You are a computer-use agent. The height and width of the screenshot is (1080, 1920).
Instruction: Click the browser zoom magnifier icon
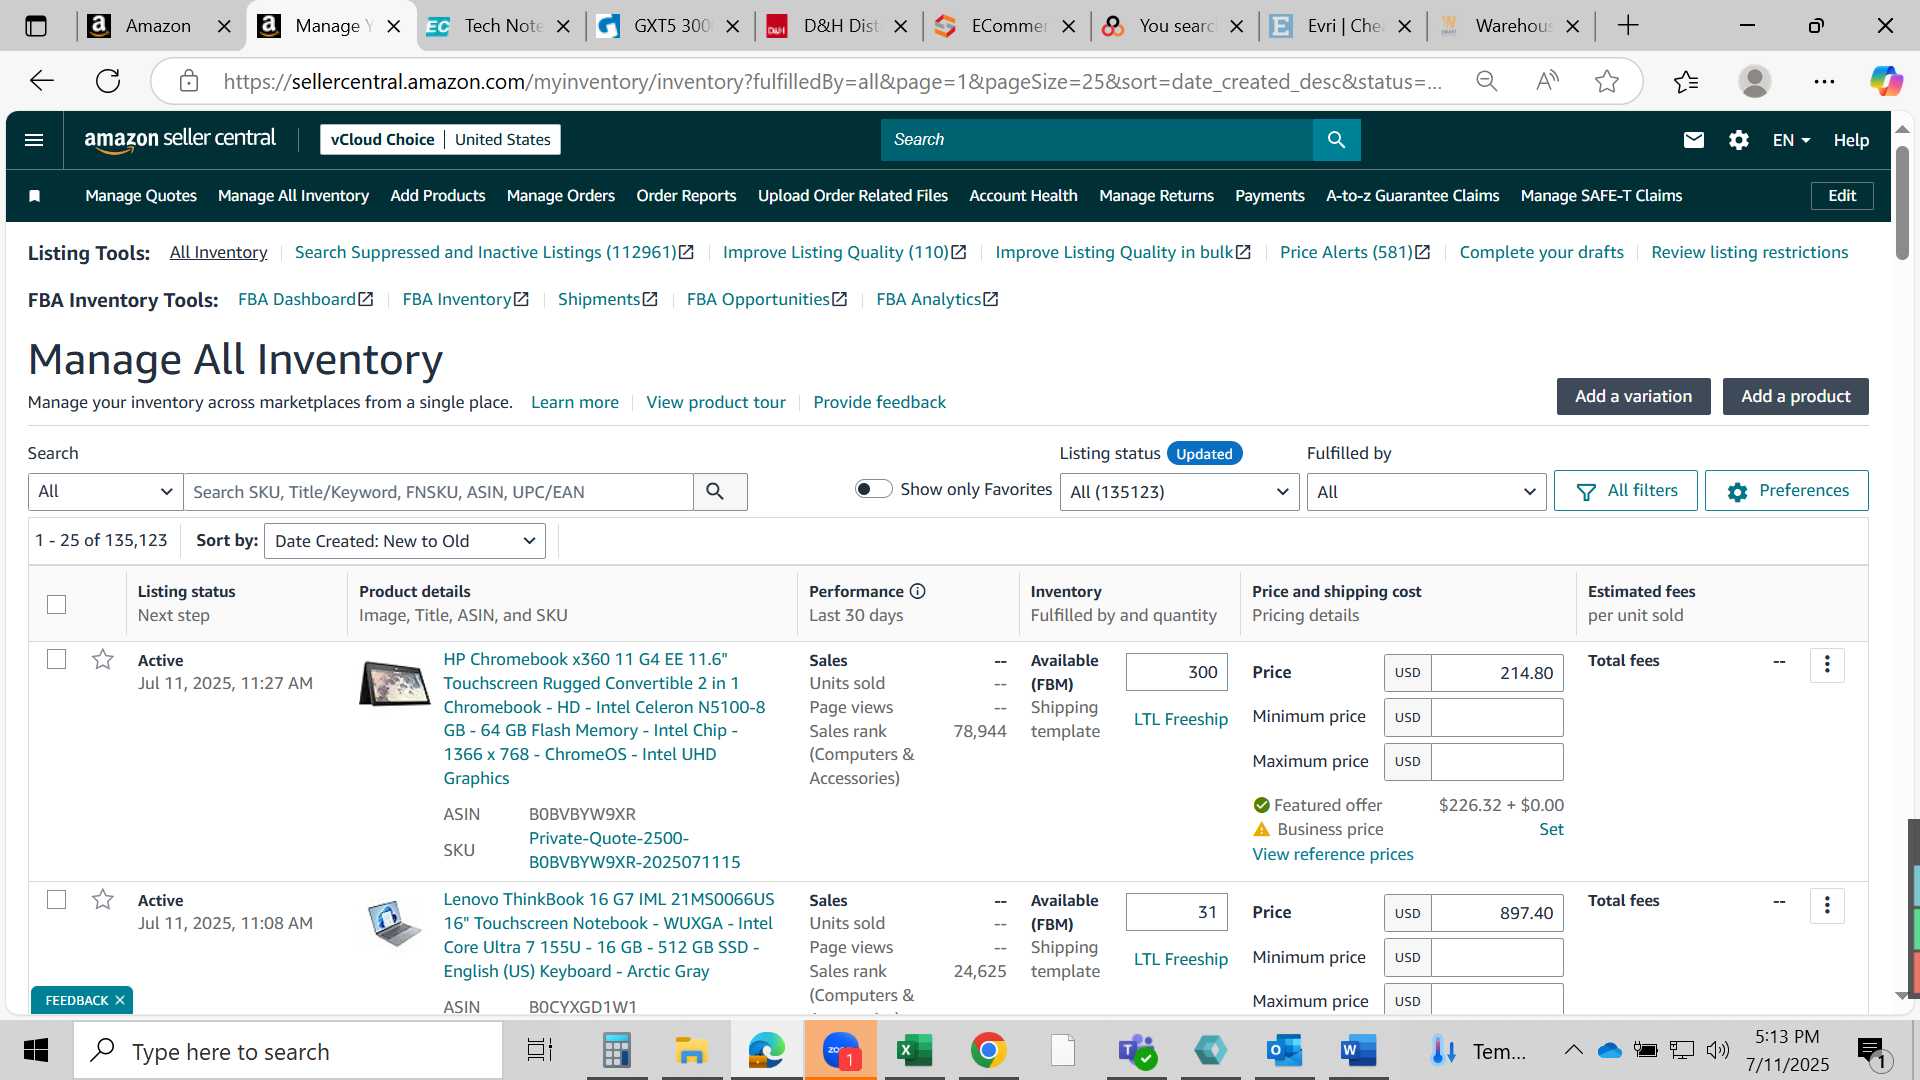click(x=1487, y=81)
